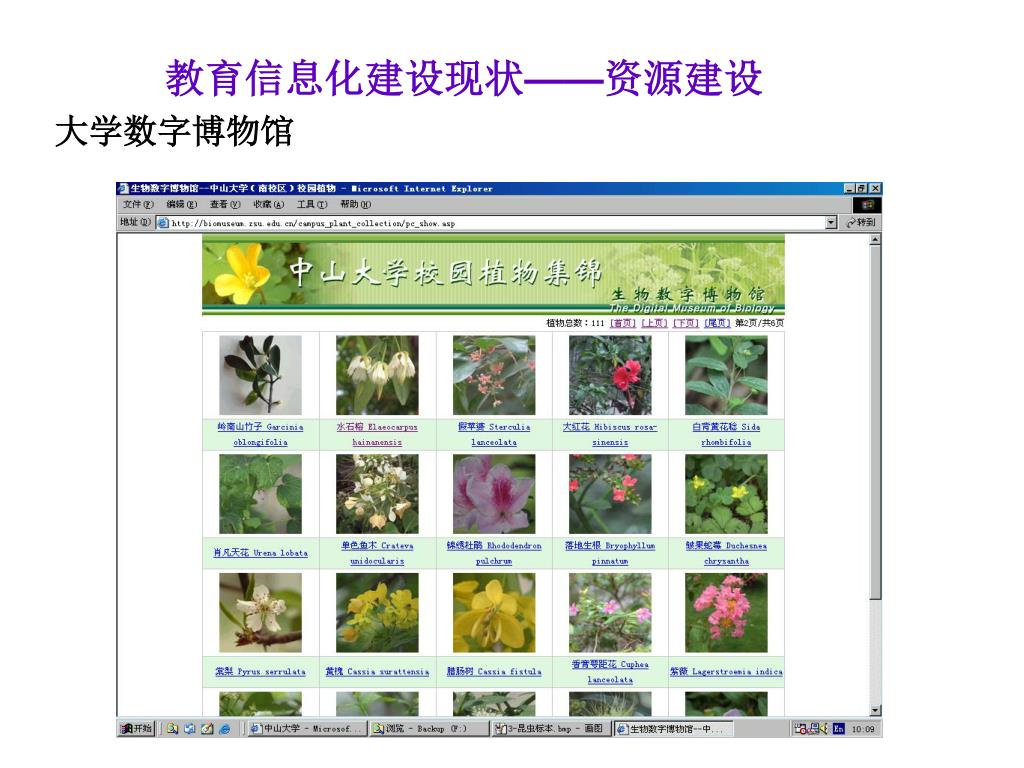Open the Duchesnea chrysantha plant link
The width and height of the screenshot is (1024, 768).
point(726,552)
